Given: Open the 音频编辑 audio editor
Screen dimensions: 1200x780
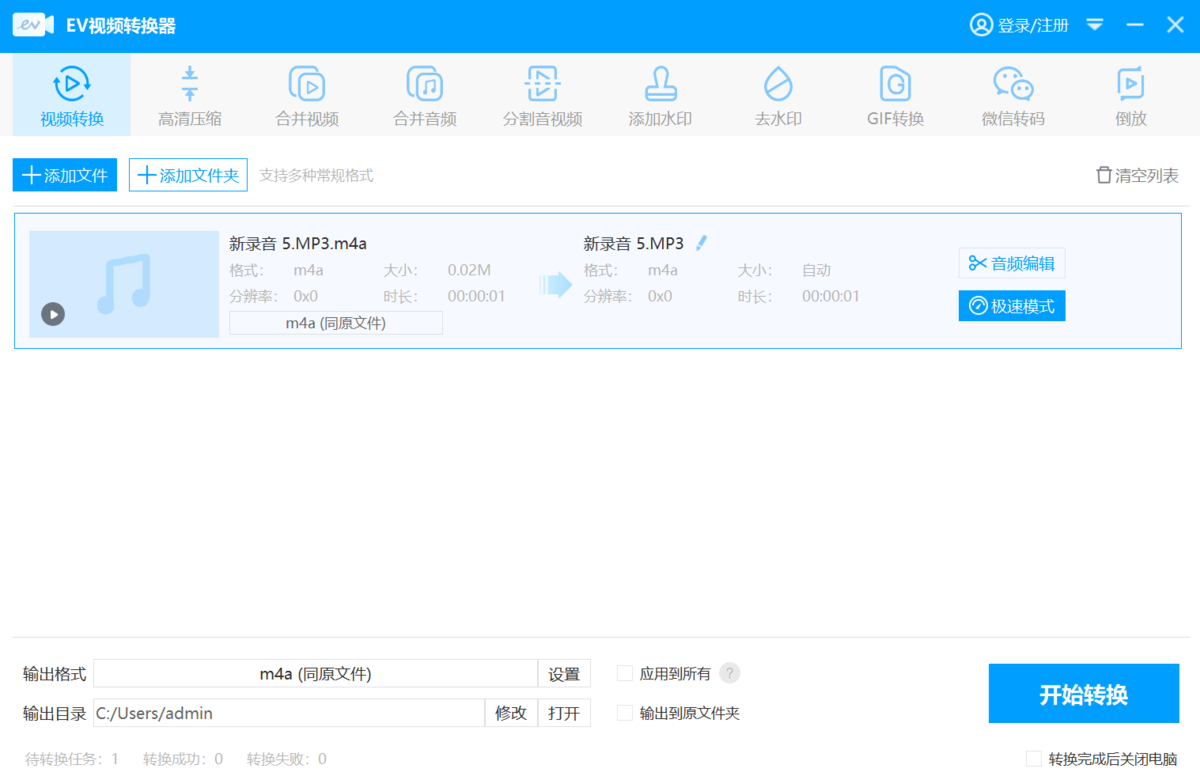Looking at the screenshot, I should (1011, 263).
